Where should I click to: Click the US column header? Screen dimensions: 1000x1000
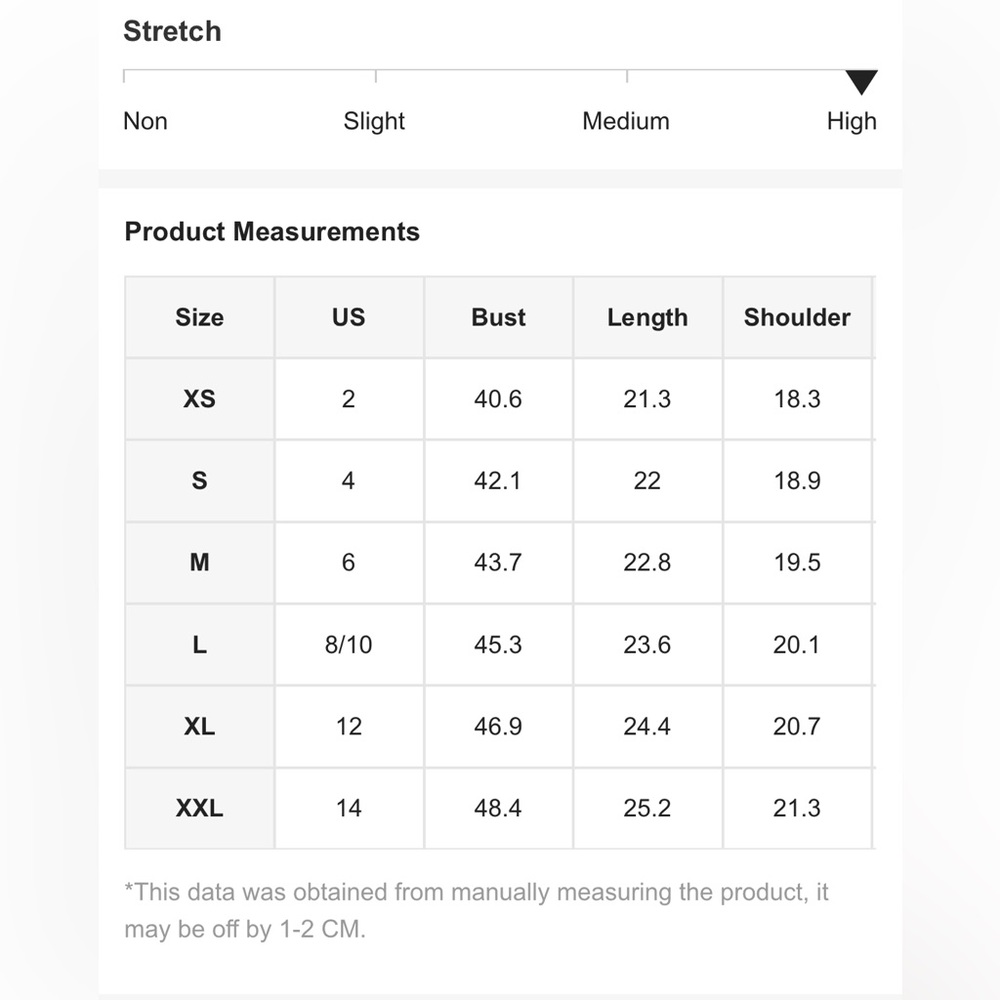click(x=348, y=317)
